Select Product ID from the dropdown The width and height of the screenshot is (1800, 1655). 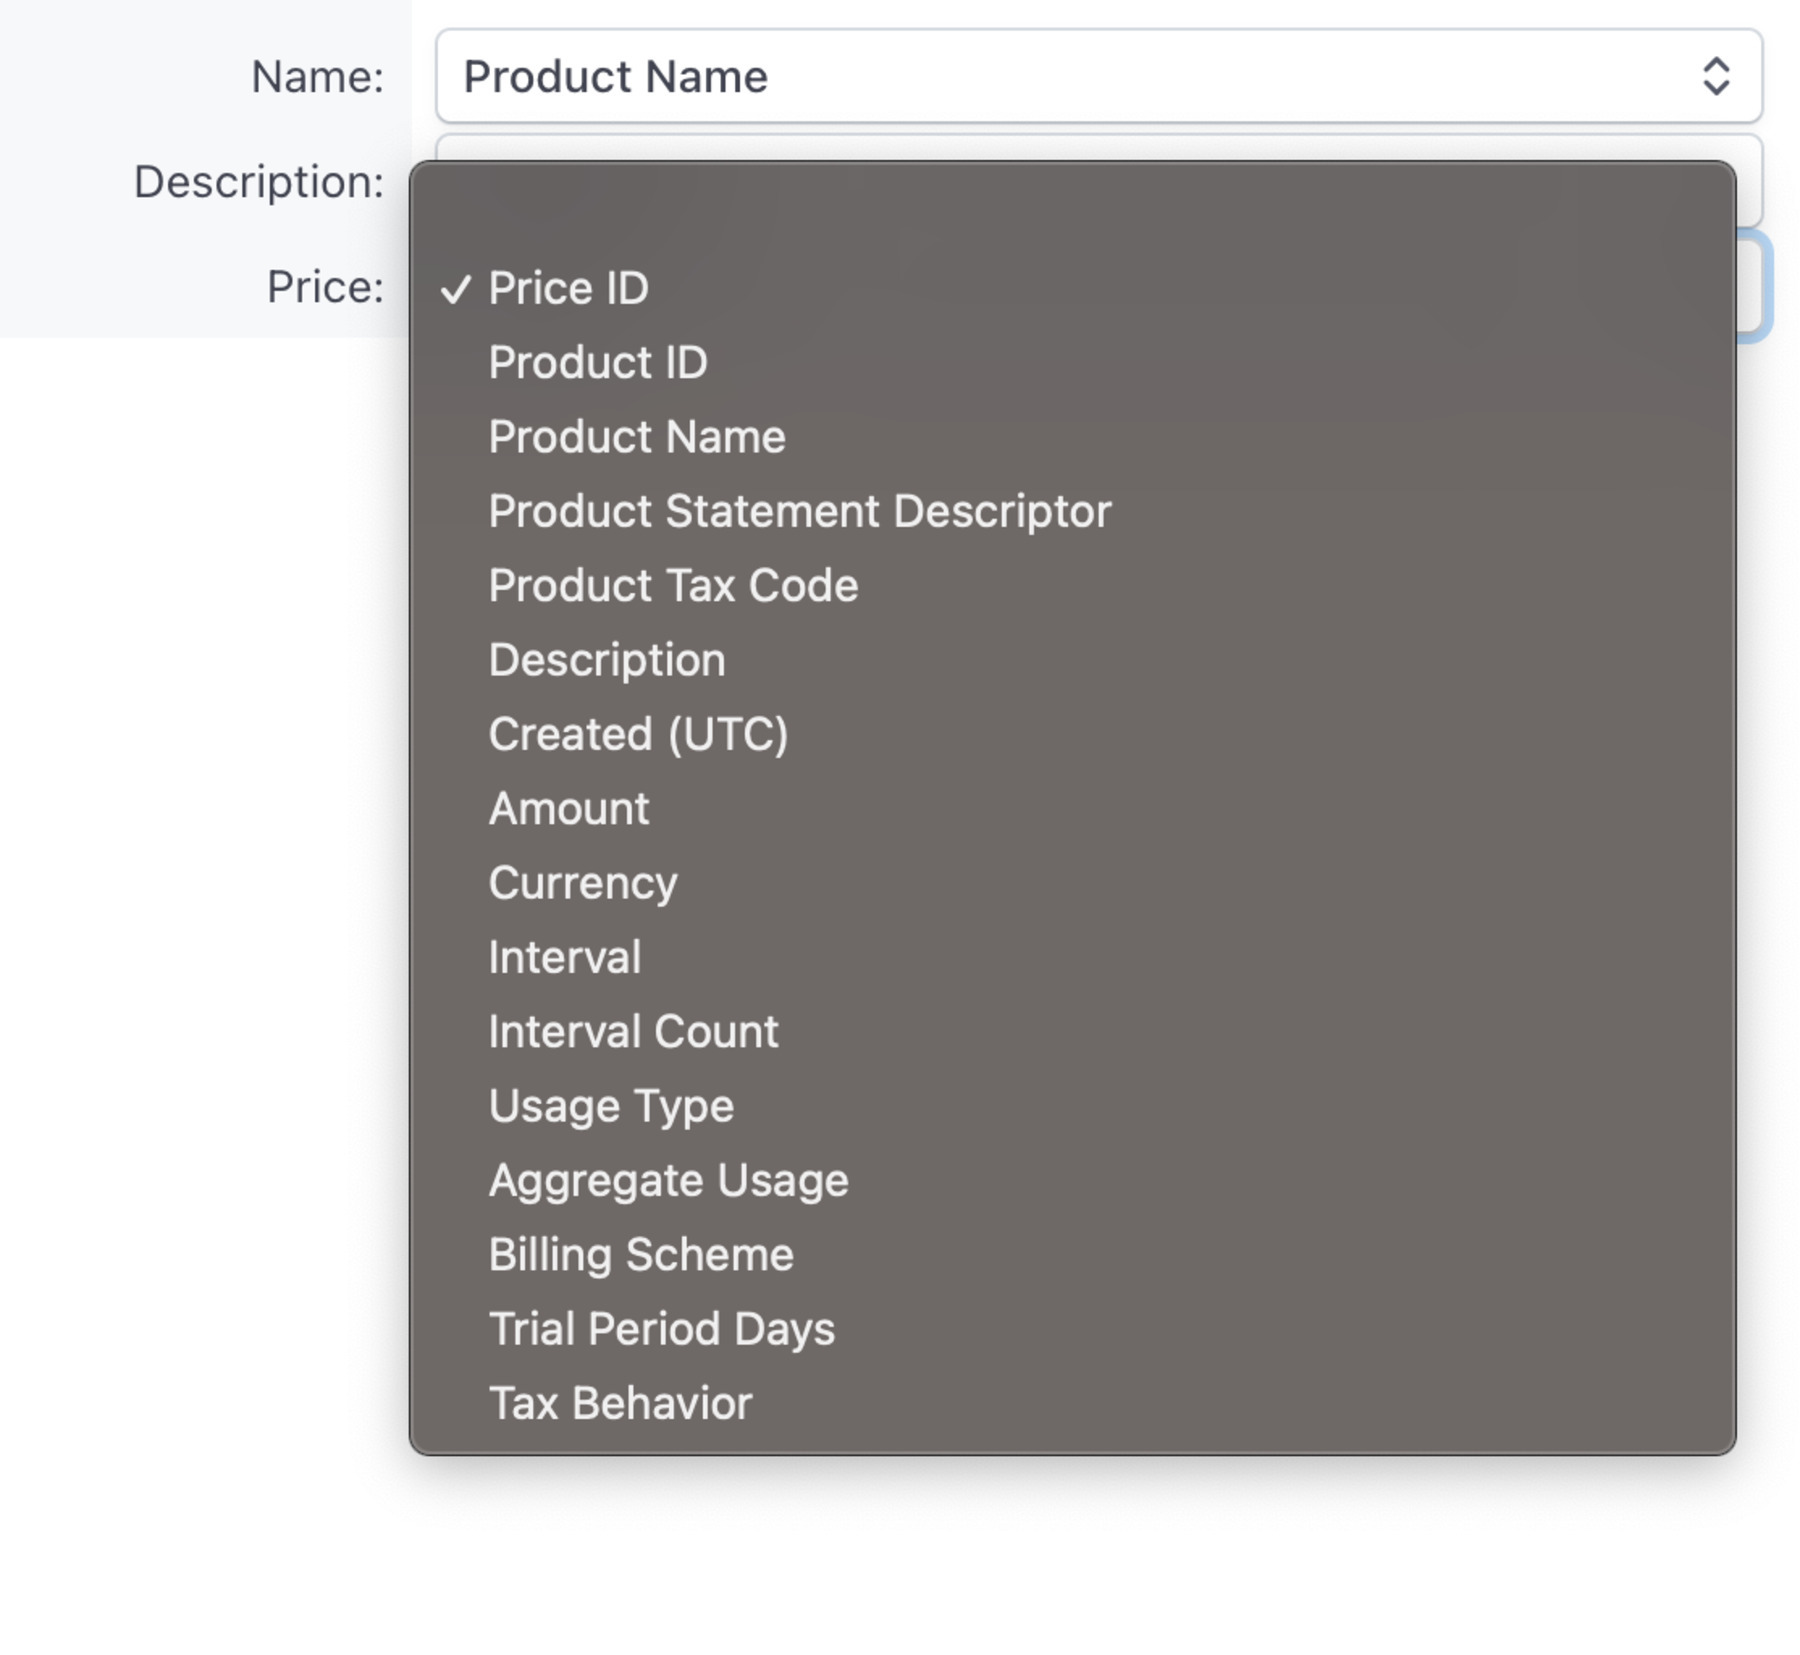(598, 363)
